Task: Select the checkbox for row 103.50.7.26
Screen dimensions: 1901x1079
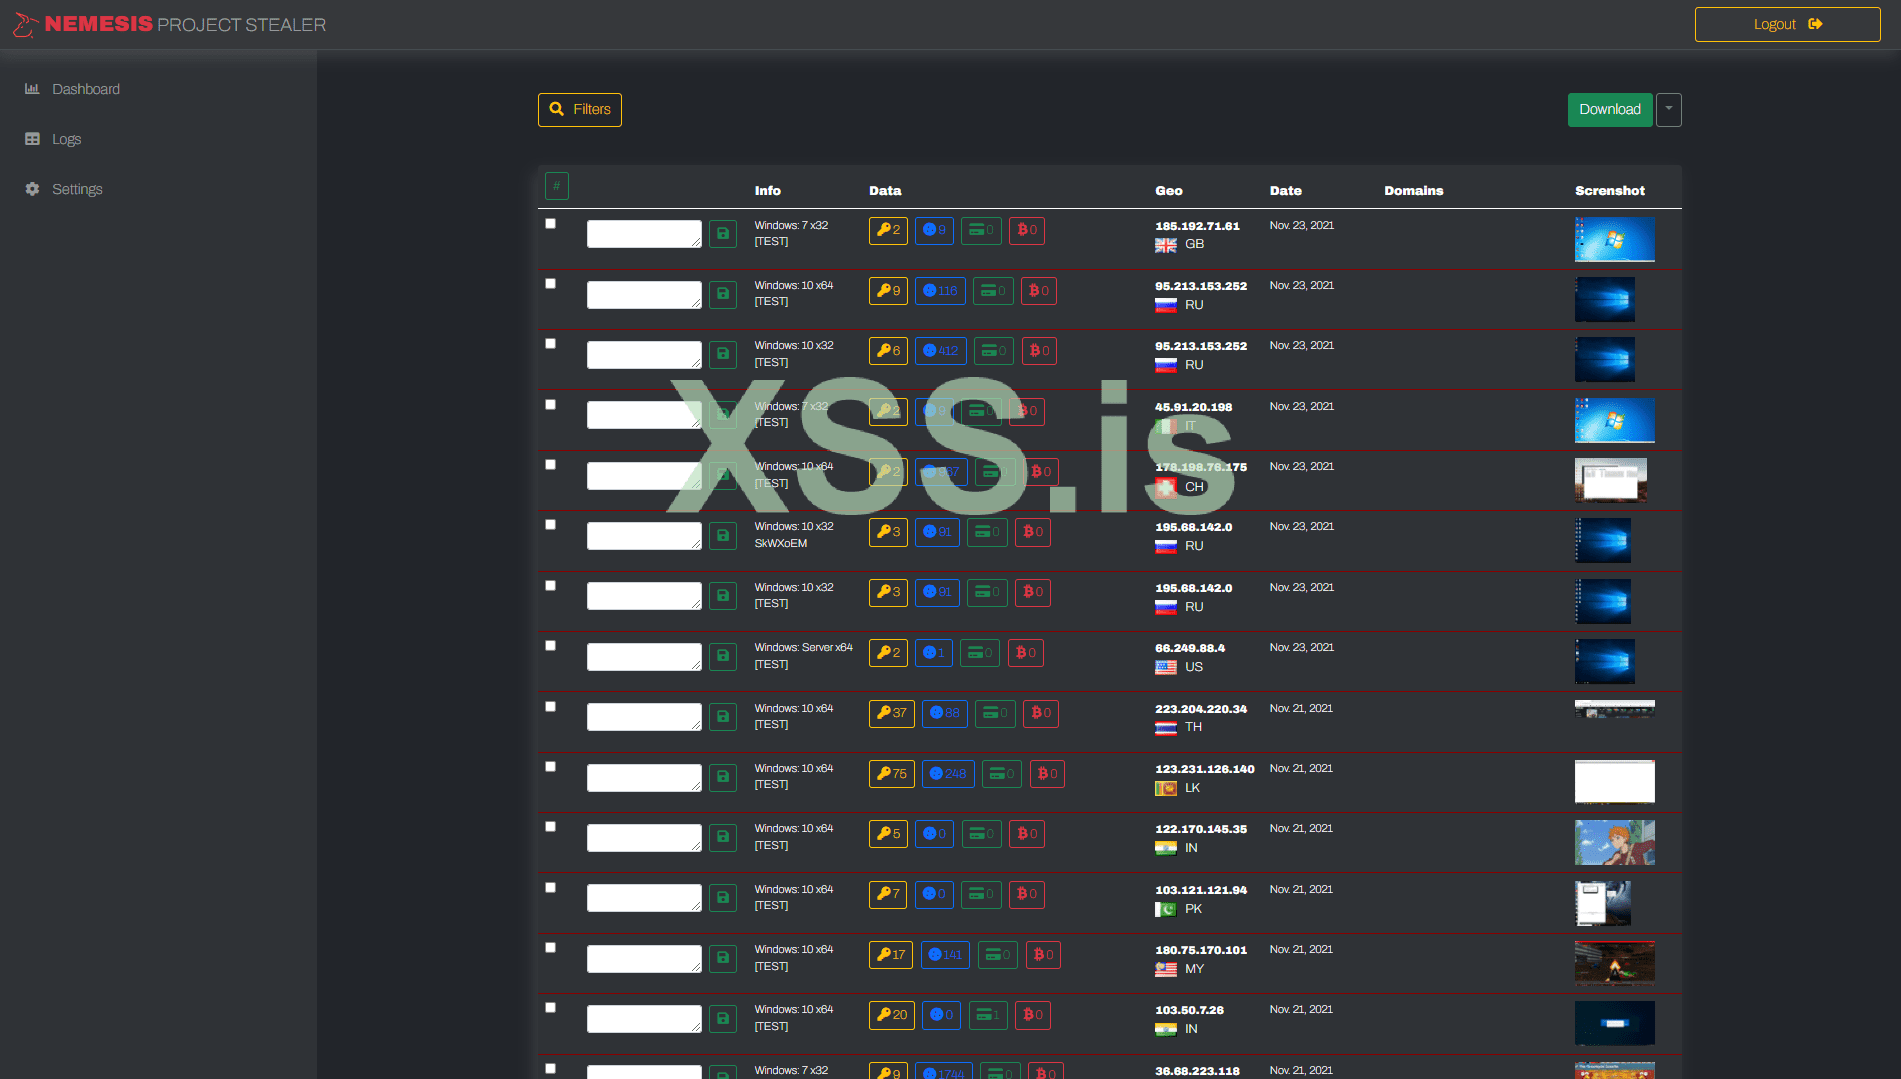Action: (x=550, y=1007)
